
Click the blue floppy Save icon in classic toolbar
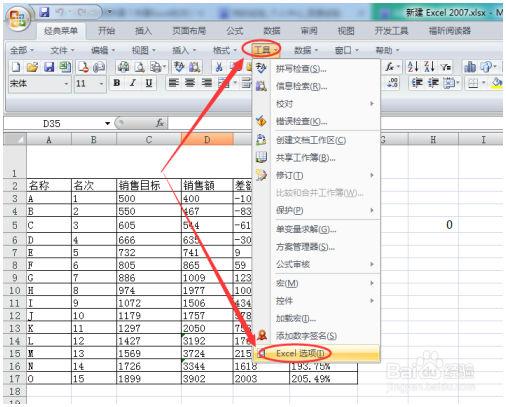(49, 68)
